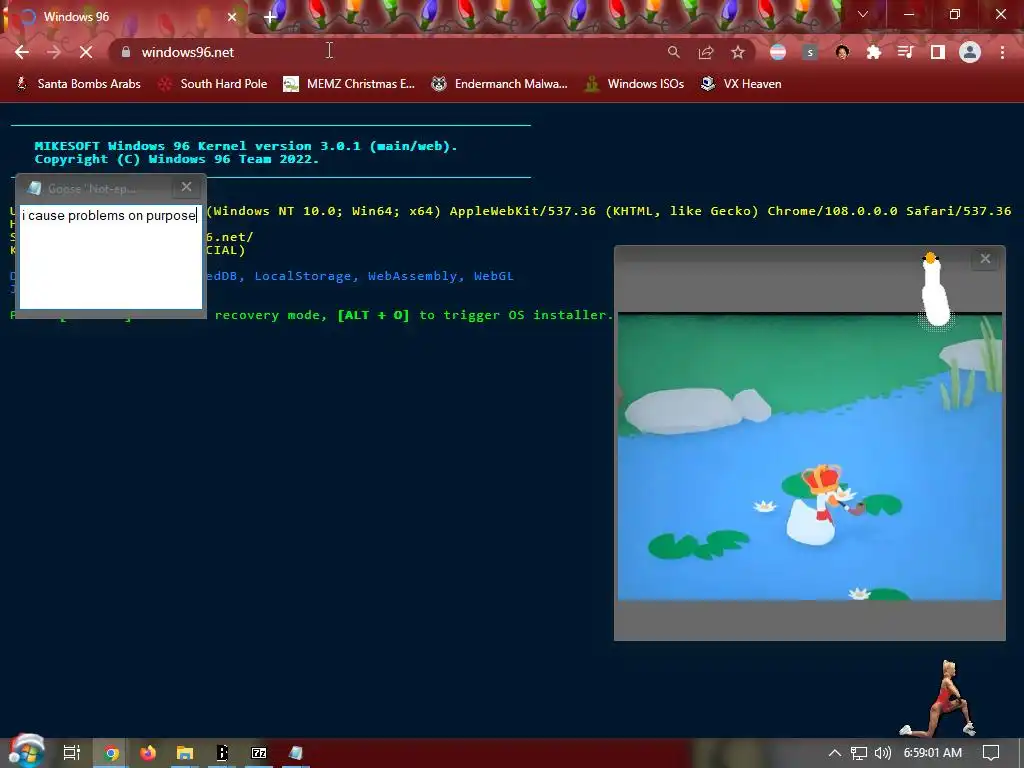Image resolution: width=1024 pixels, height=768 pixels.
Task: Open the notification action center
Action: (991, 753)
